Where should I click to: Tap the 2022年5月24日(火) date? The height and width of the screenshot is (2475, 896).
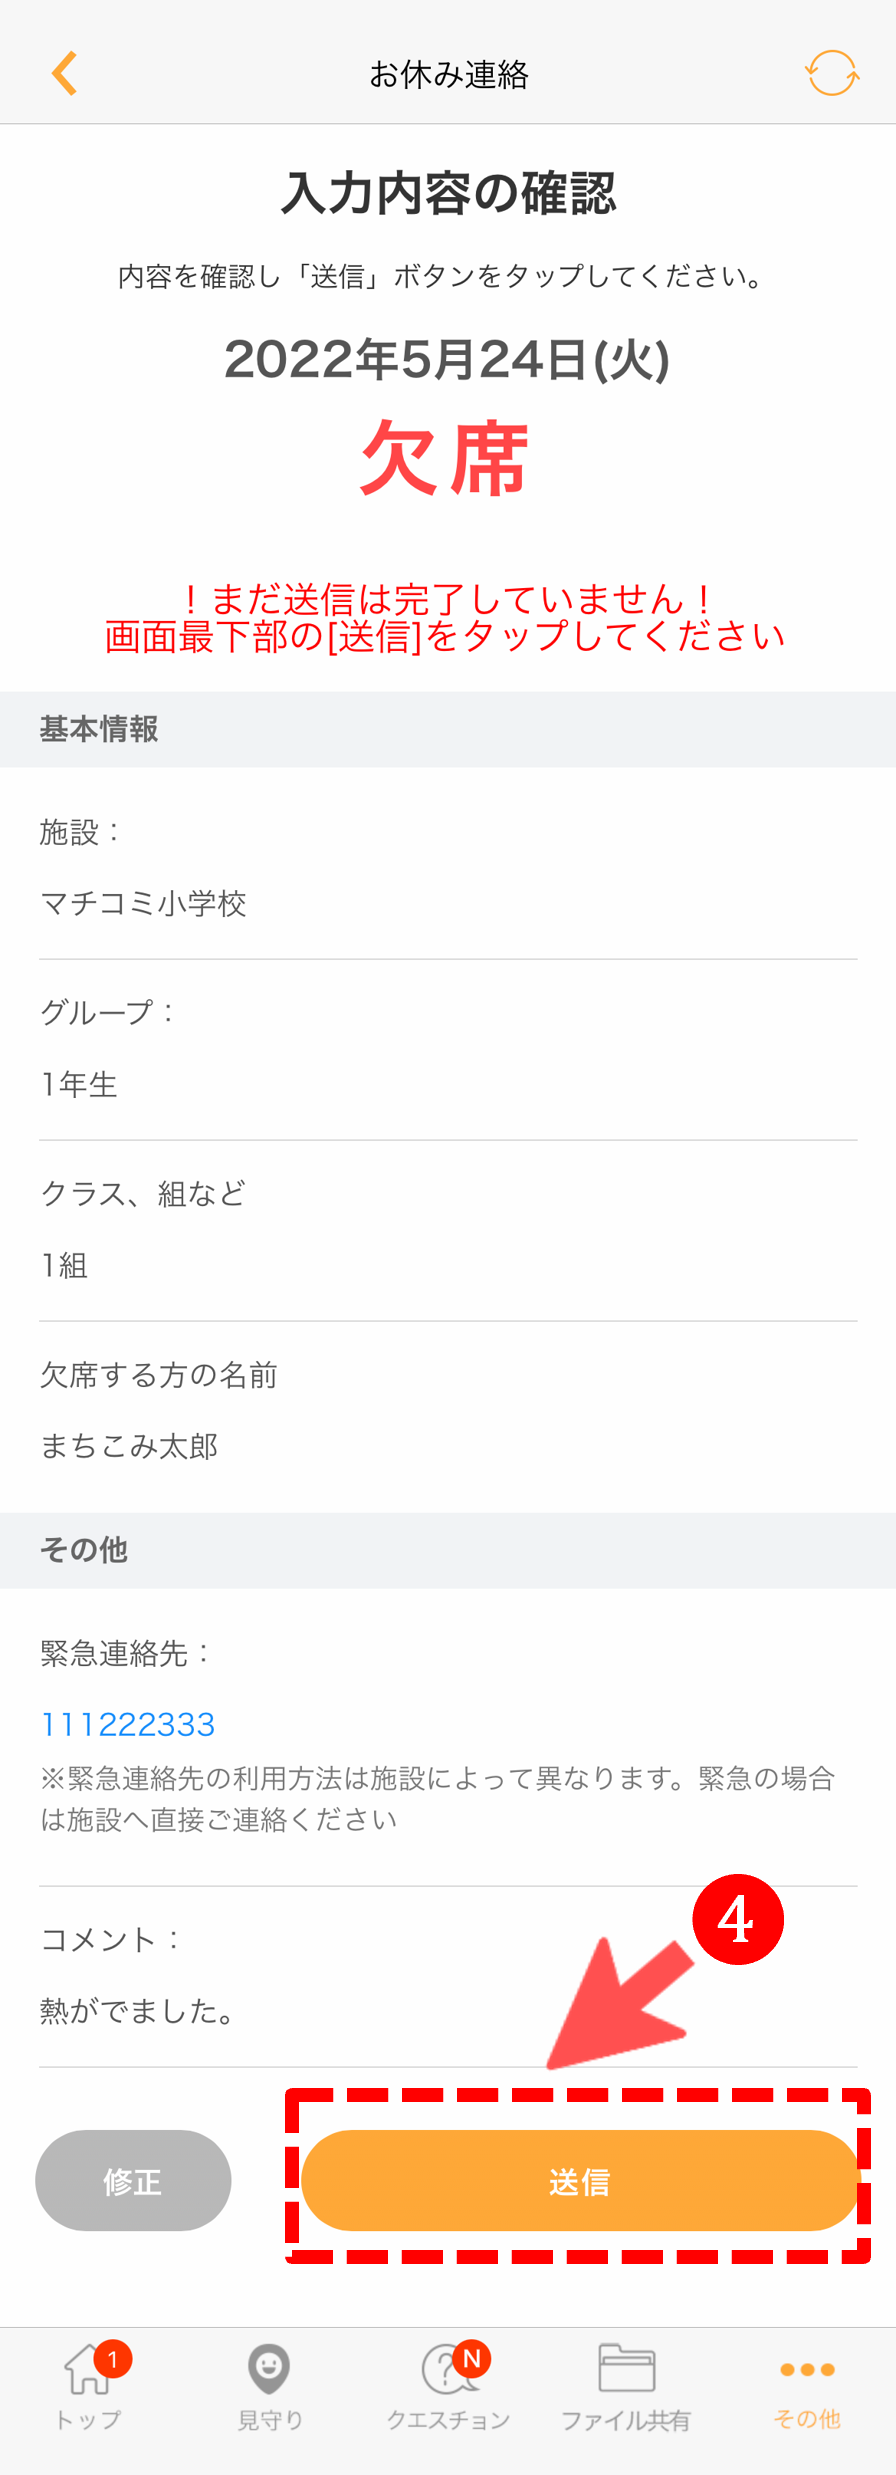(447, 359)
